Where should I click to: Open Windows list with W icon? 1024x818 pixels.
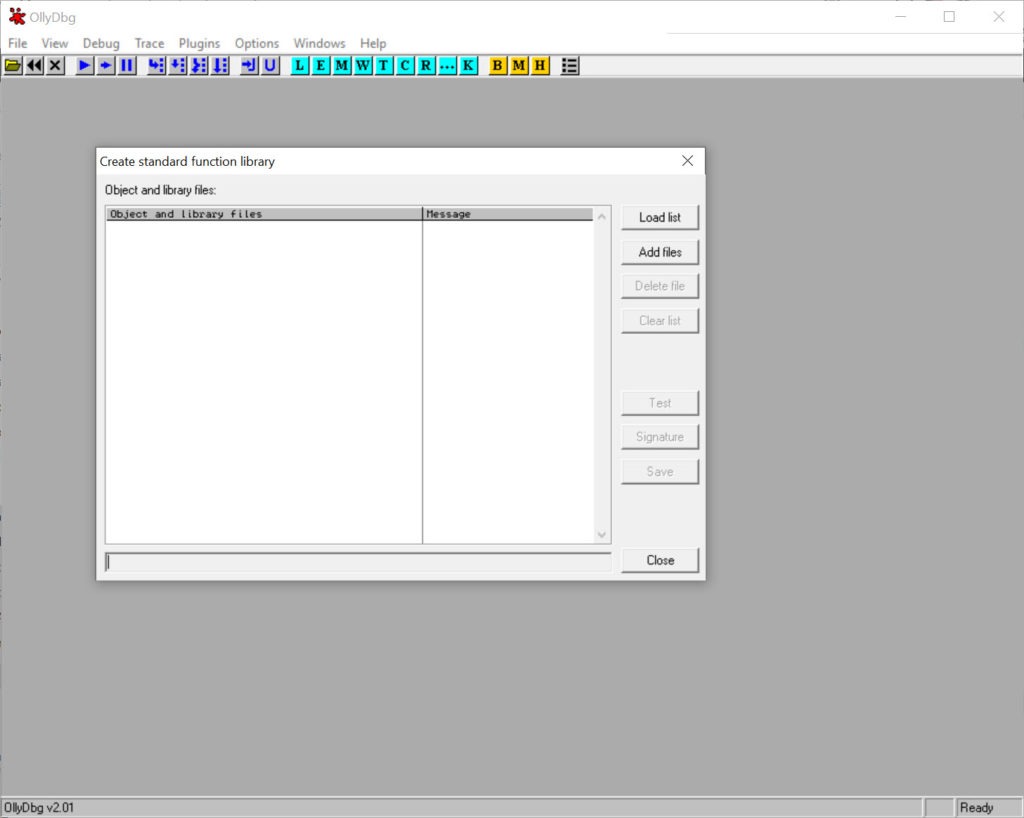tap(363, 65)
